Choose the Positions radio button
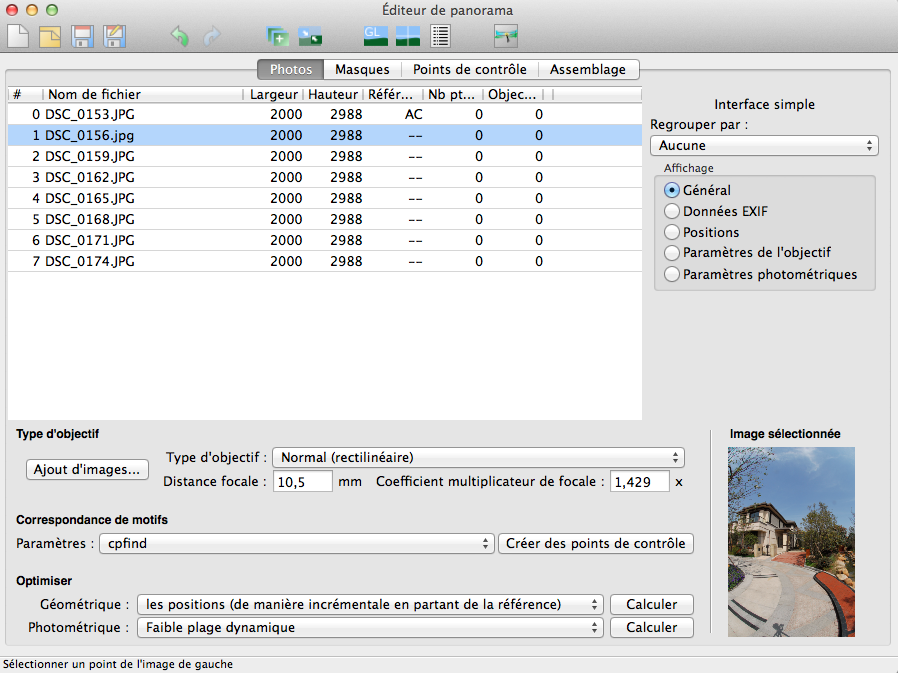Screen dimensions: 898x673 pyautogui.click(x=673, y=232)
